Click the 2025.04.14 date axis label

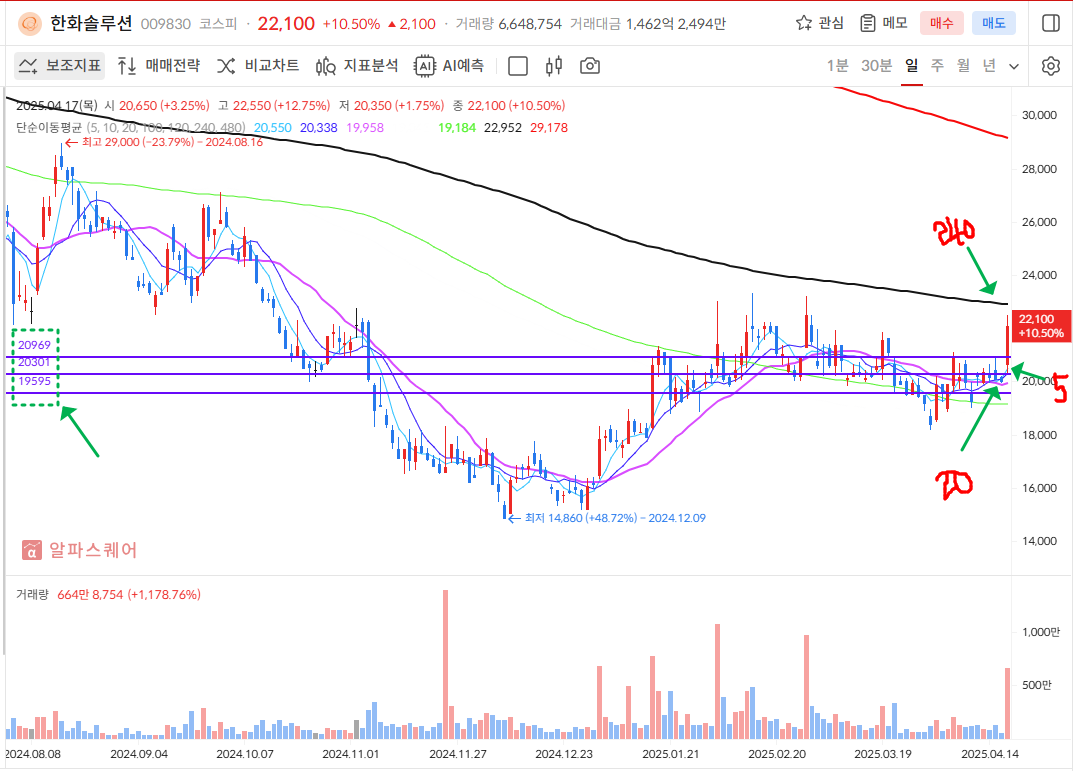click(990, 754)
